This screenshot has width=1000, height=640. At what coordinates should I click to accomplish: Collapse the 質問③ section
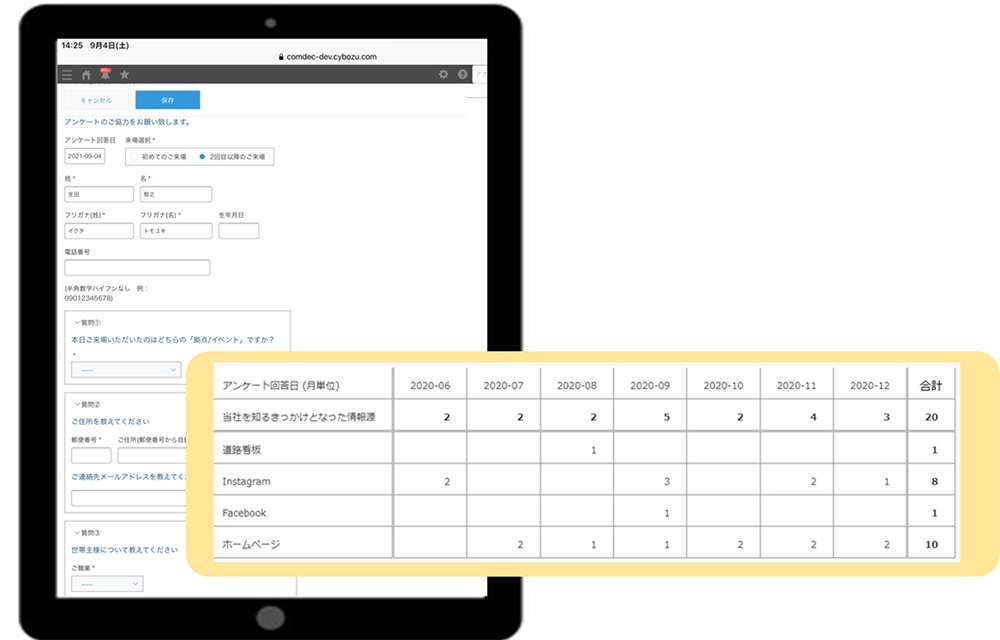tap(78, 533)
